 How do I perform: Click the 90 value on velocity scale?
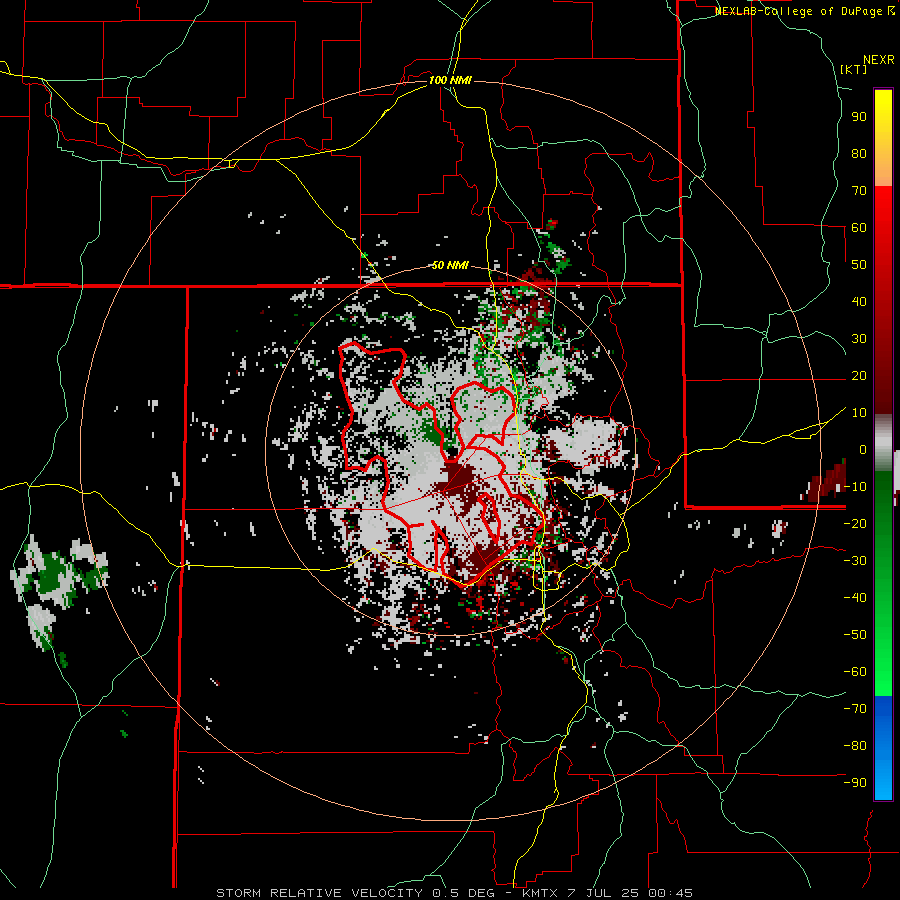point(859,117)
